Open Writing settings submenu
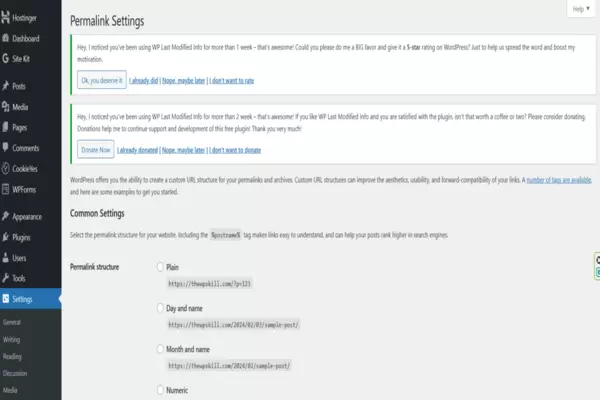600x400 pixels. pyautogui.click(x=11, y=339)
